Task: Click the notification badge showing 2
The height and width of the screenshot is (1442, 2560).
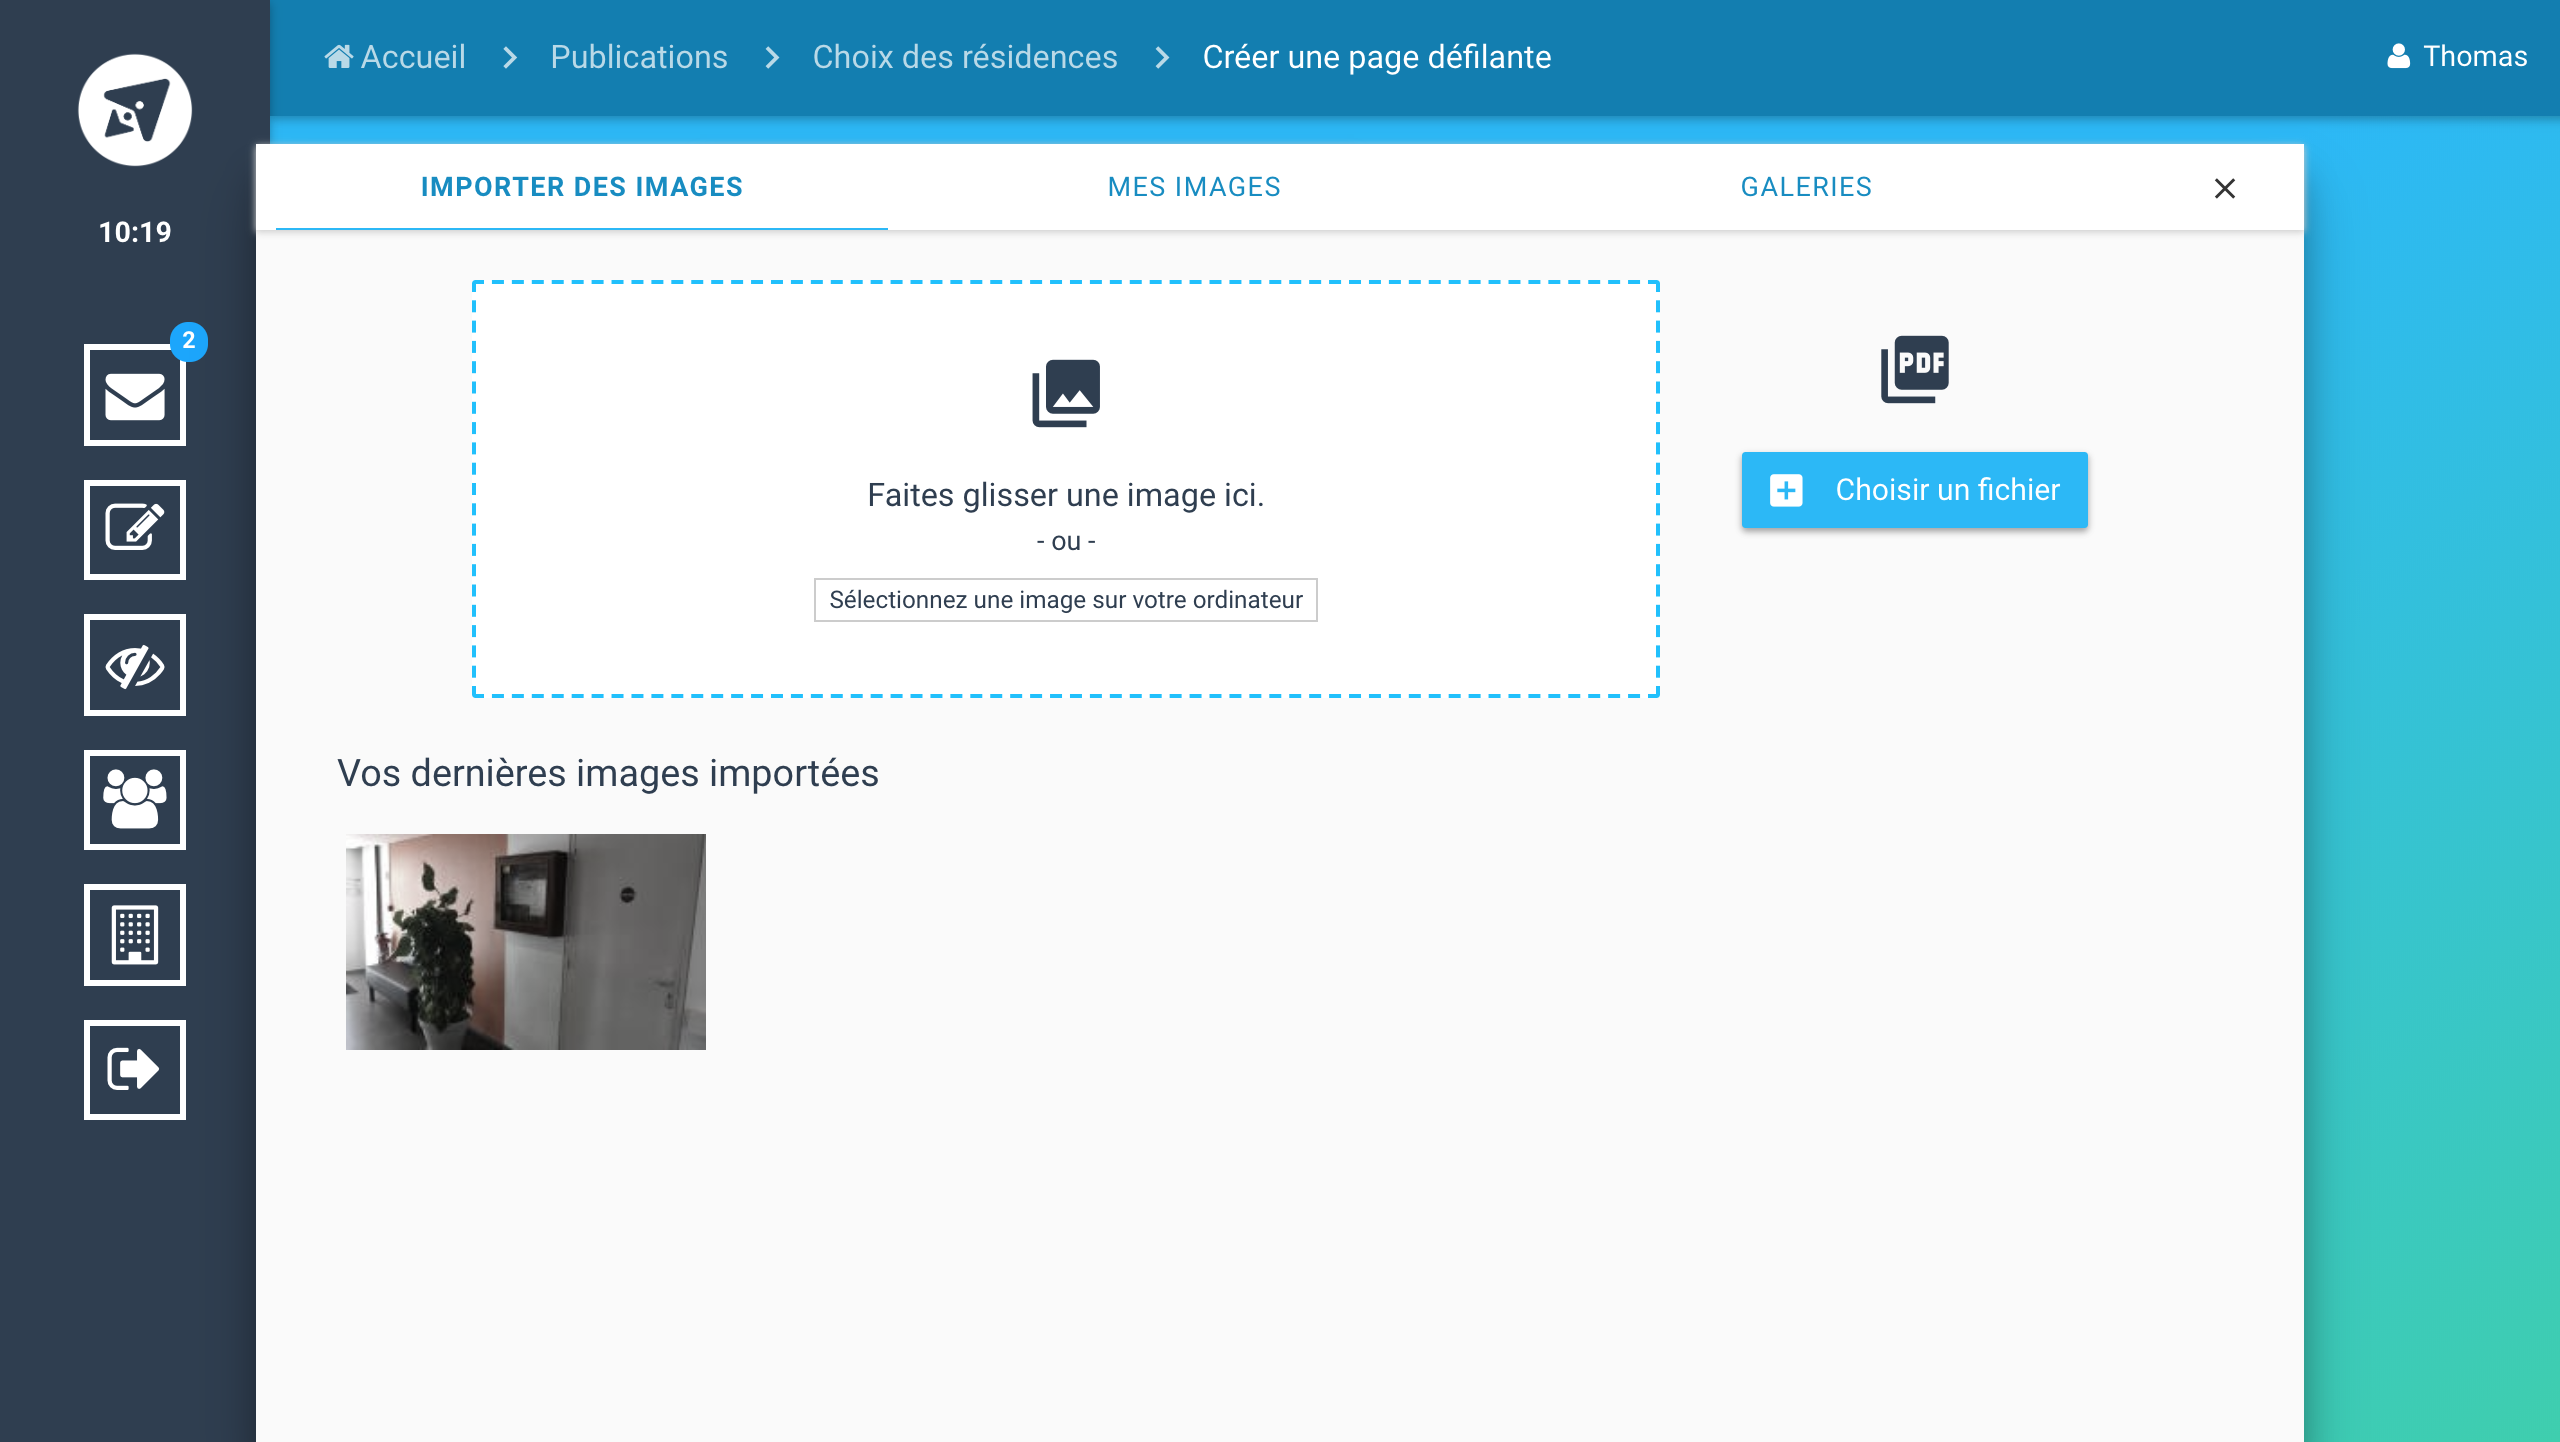Action: tap(189, 341)
